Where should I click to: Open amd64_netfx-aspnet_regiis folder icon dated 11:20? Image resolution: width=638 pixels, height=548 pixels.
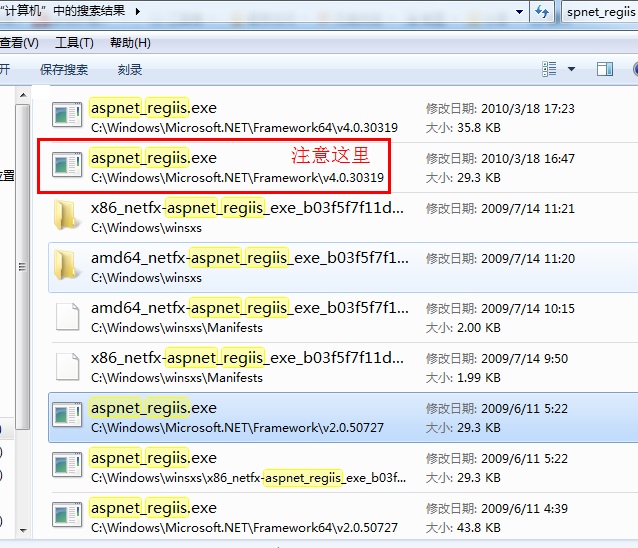[66, 265]
